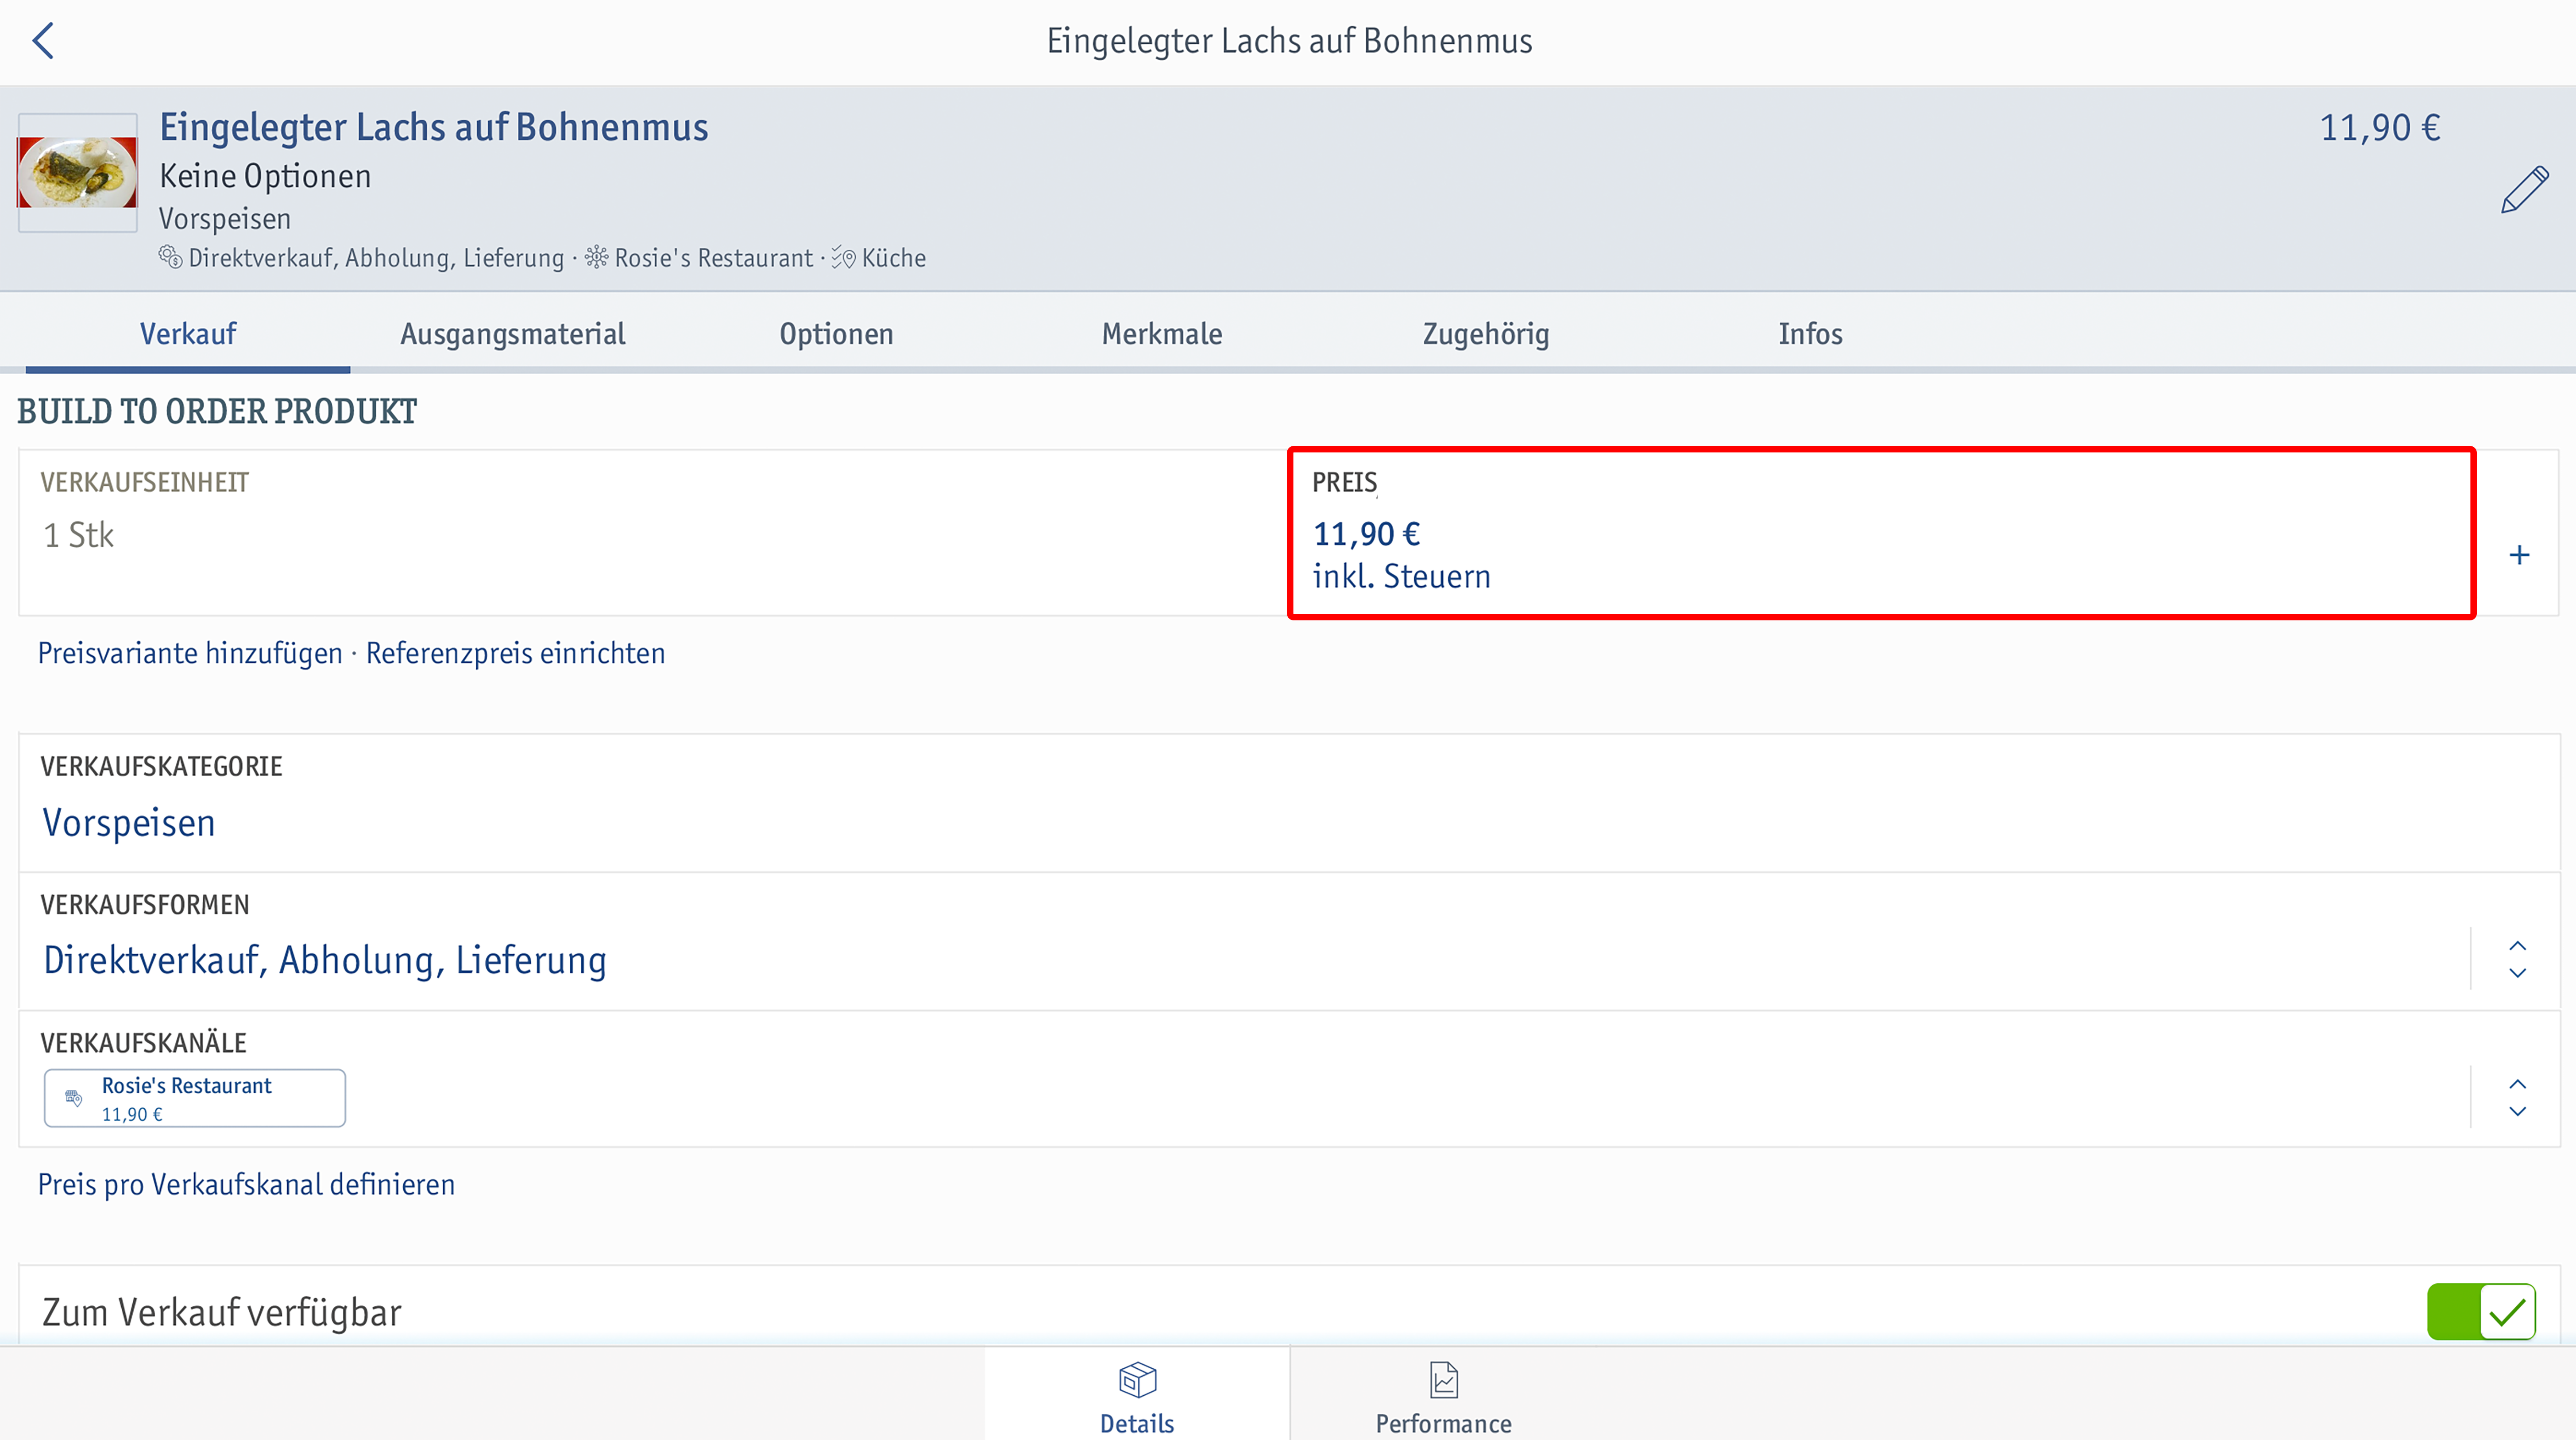
Task: Select the Rosie's Restaurant channel chip
Action: pyautogui.click(x=195, y=1098)
